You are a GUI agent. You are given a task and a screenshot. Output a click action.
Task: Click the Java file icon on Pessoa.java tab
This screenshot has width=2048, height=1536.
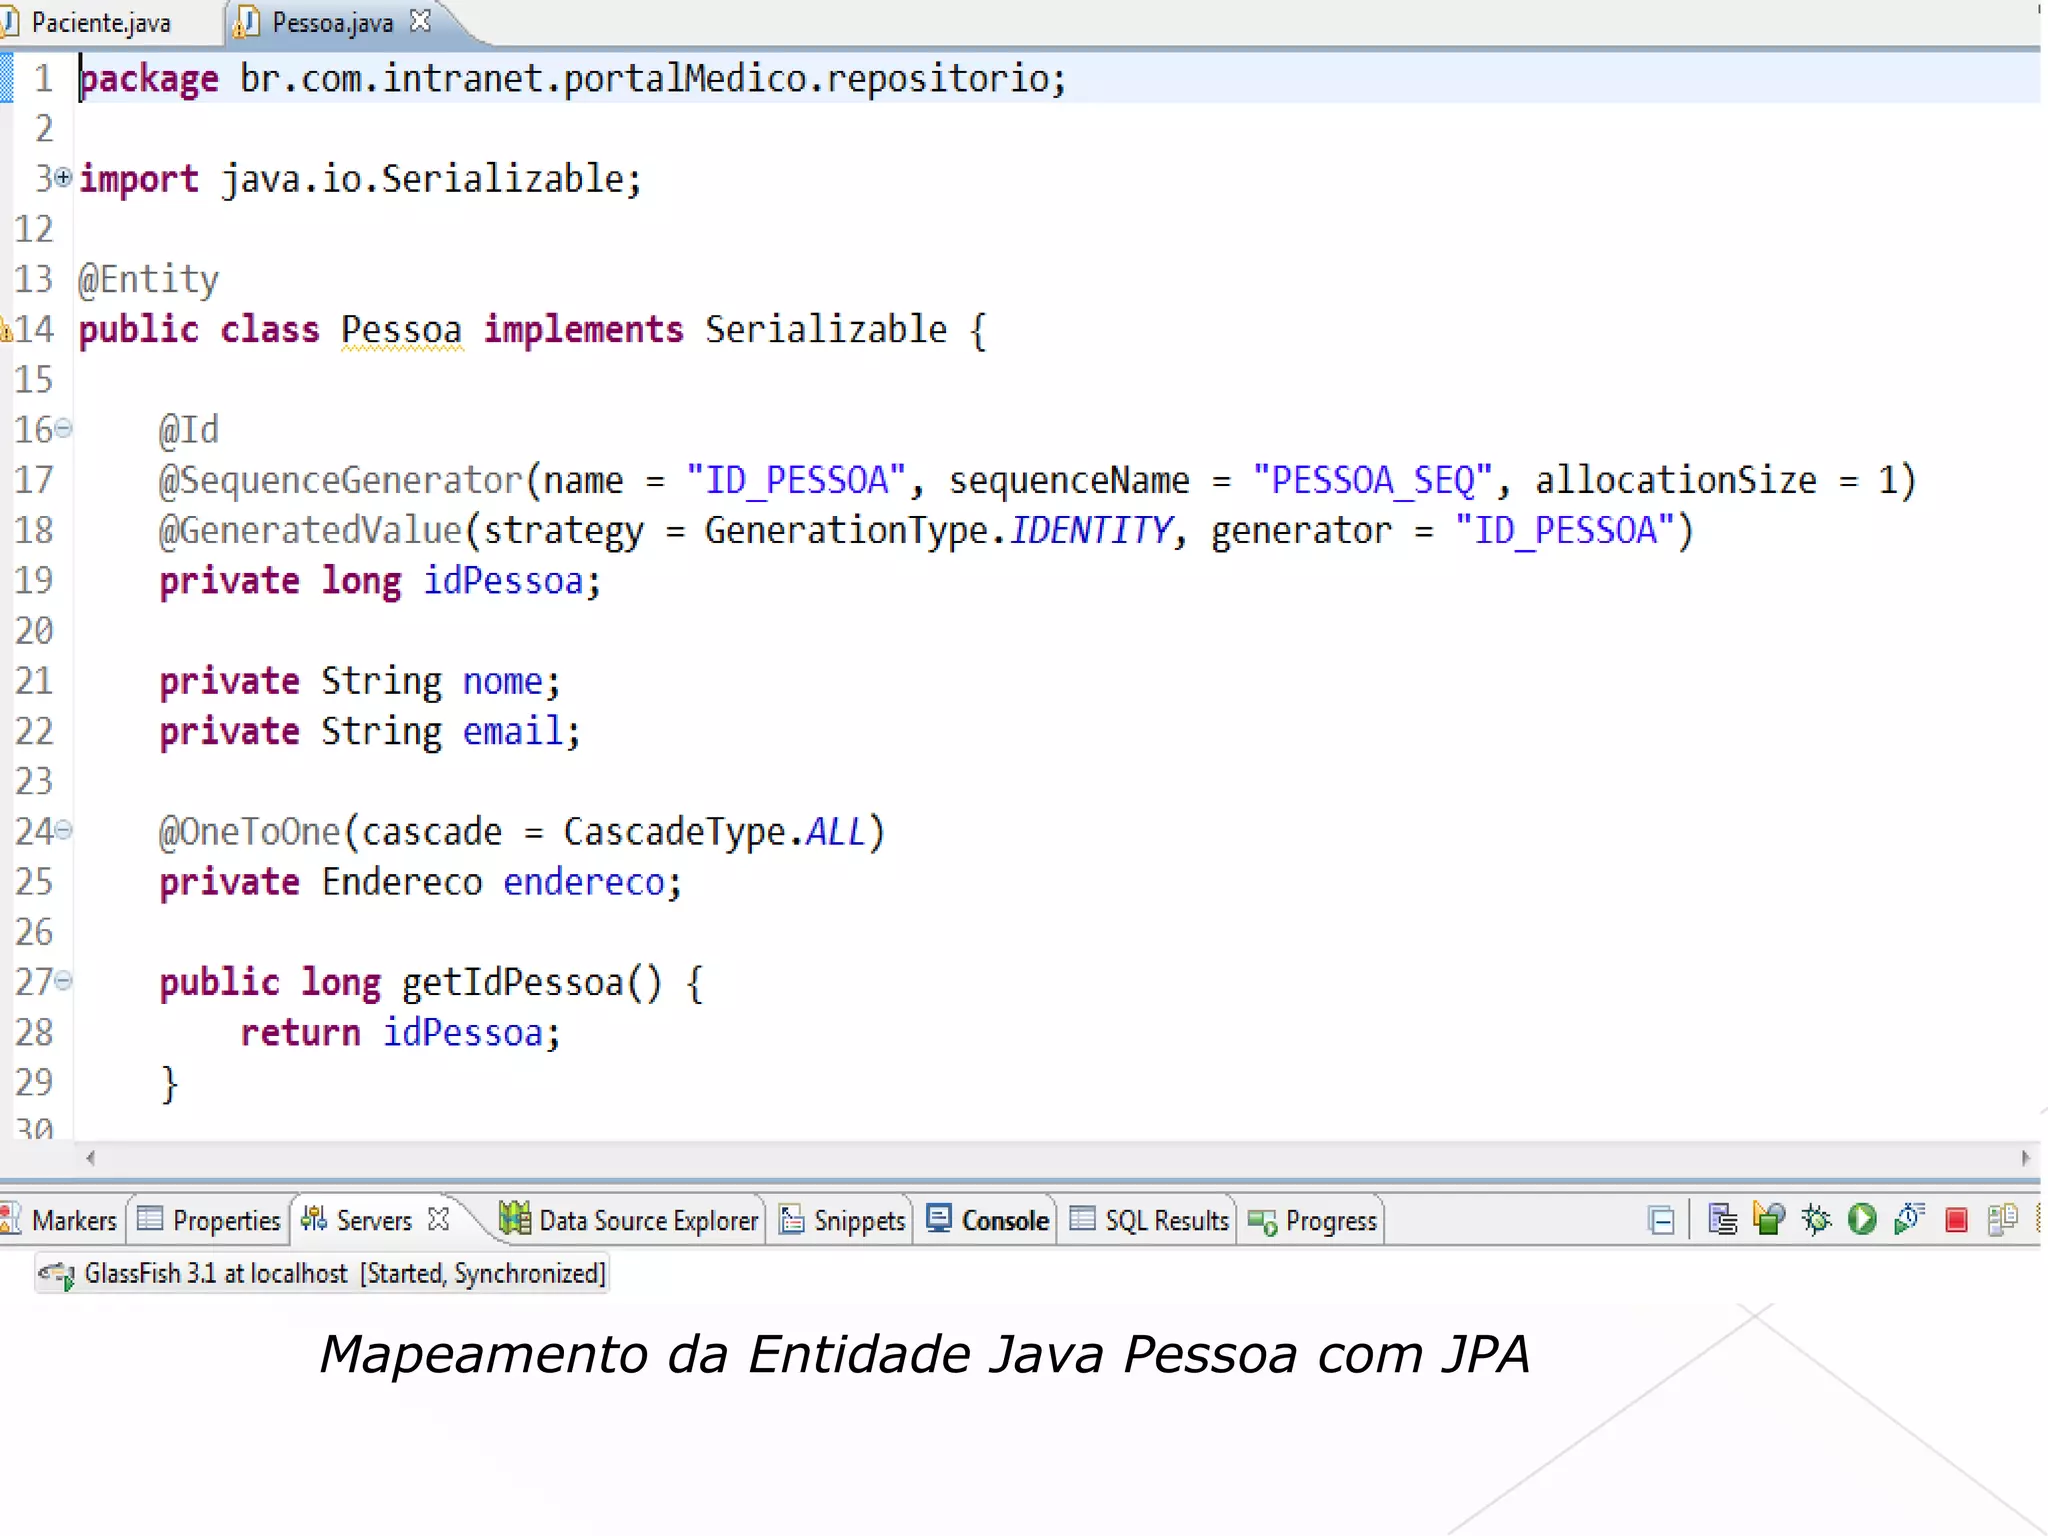[x=246, y=22]
